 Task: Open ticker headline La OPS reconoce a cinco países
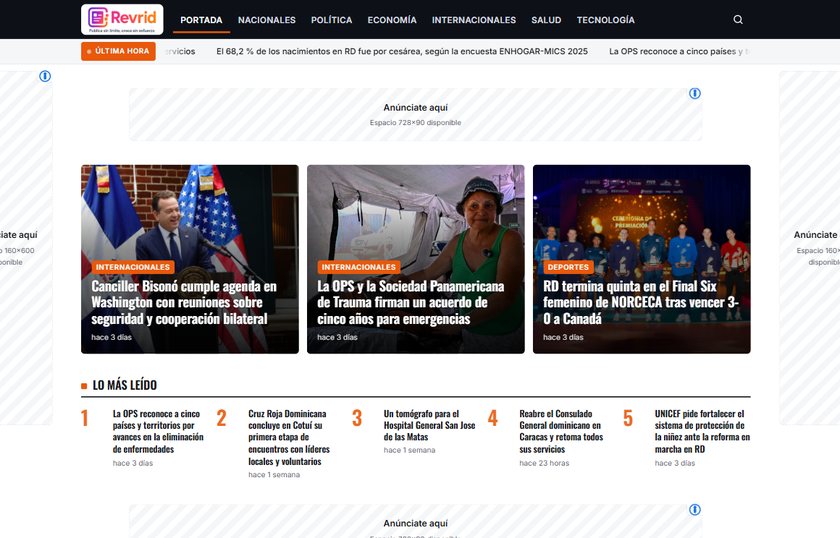679,51
